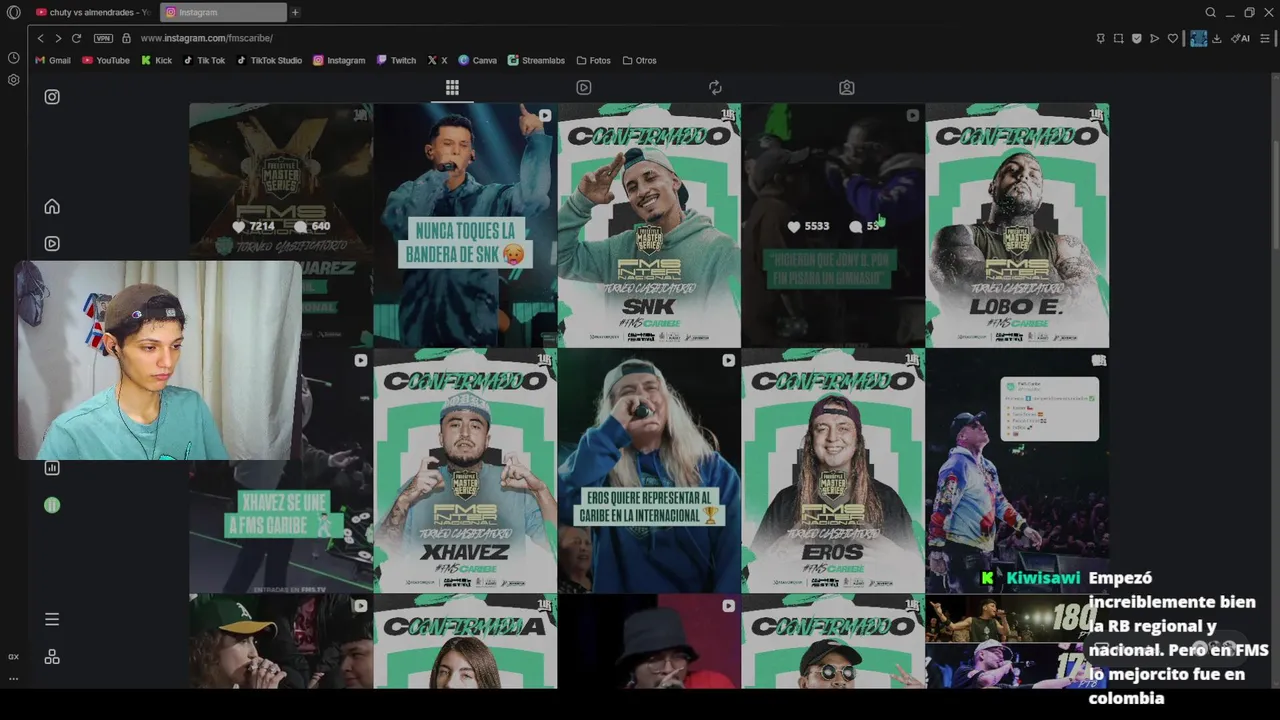Open the Confirmado Lobo E. post

tap(1017, 225)
